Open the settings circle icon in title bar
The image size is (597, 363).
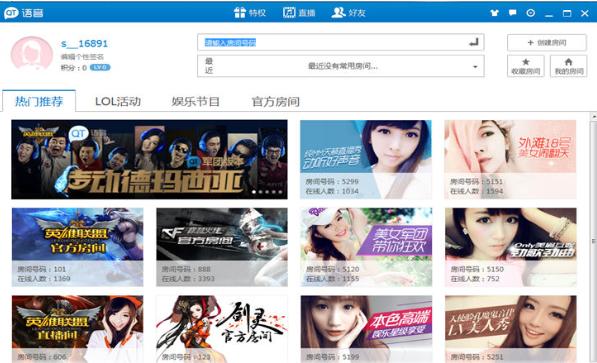point(530,13)
